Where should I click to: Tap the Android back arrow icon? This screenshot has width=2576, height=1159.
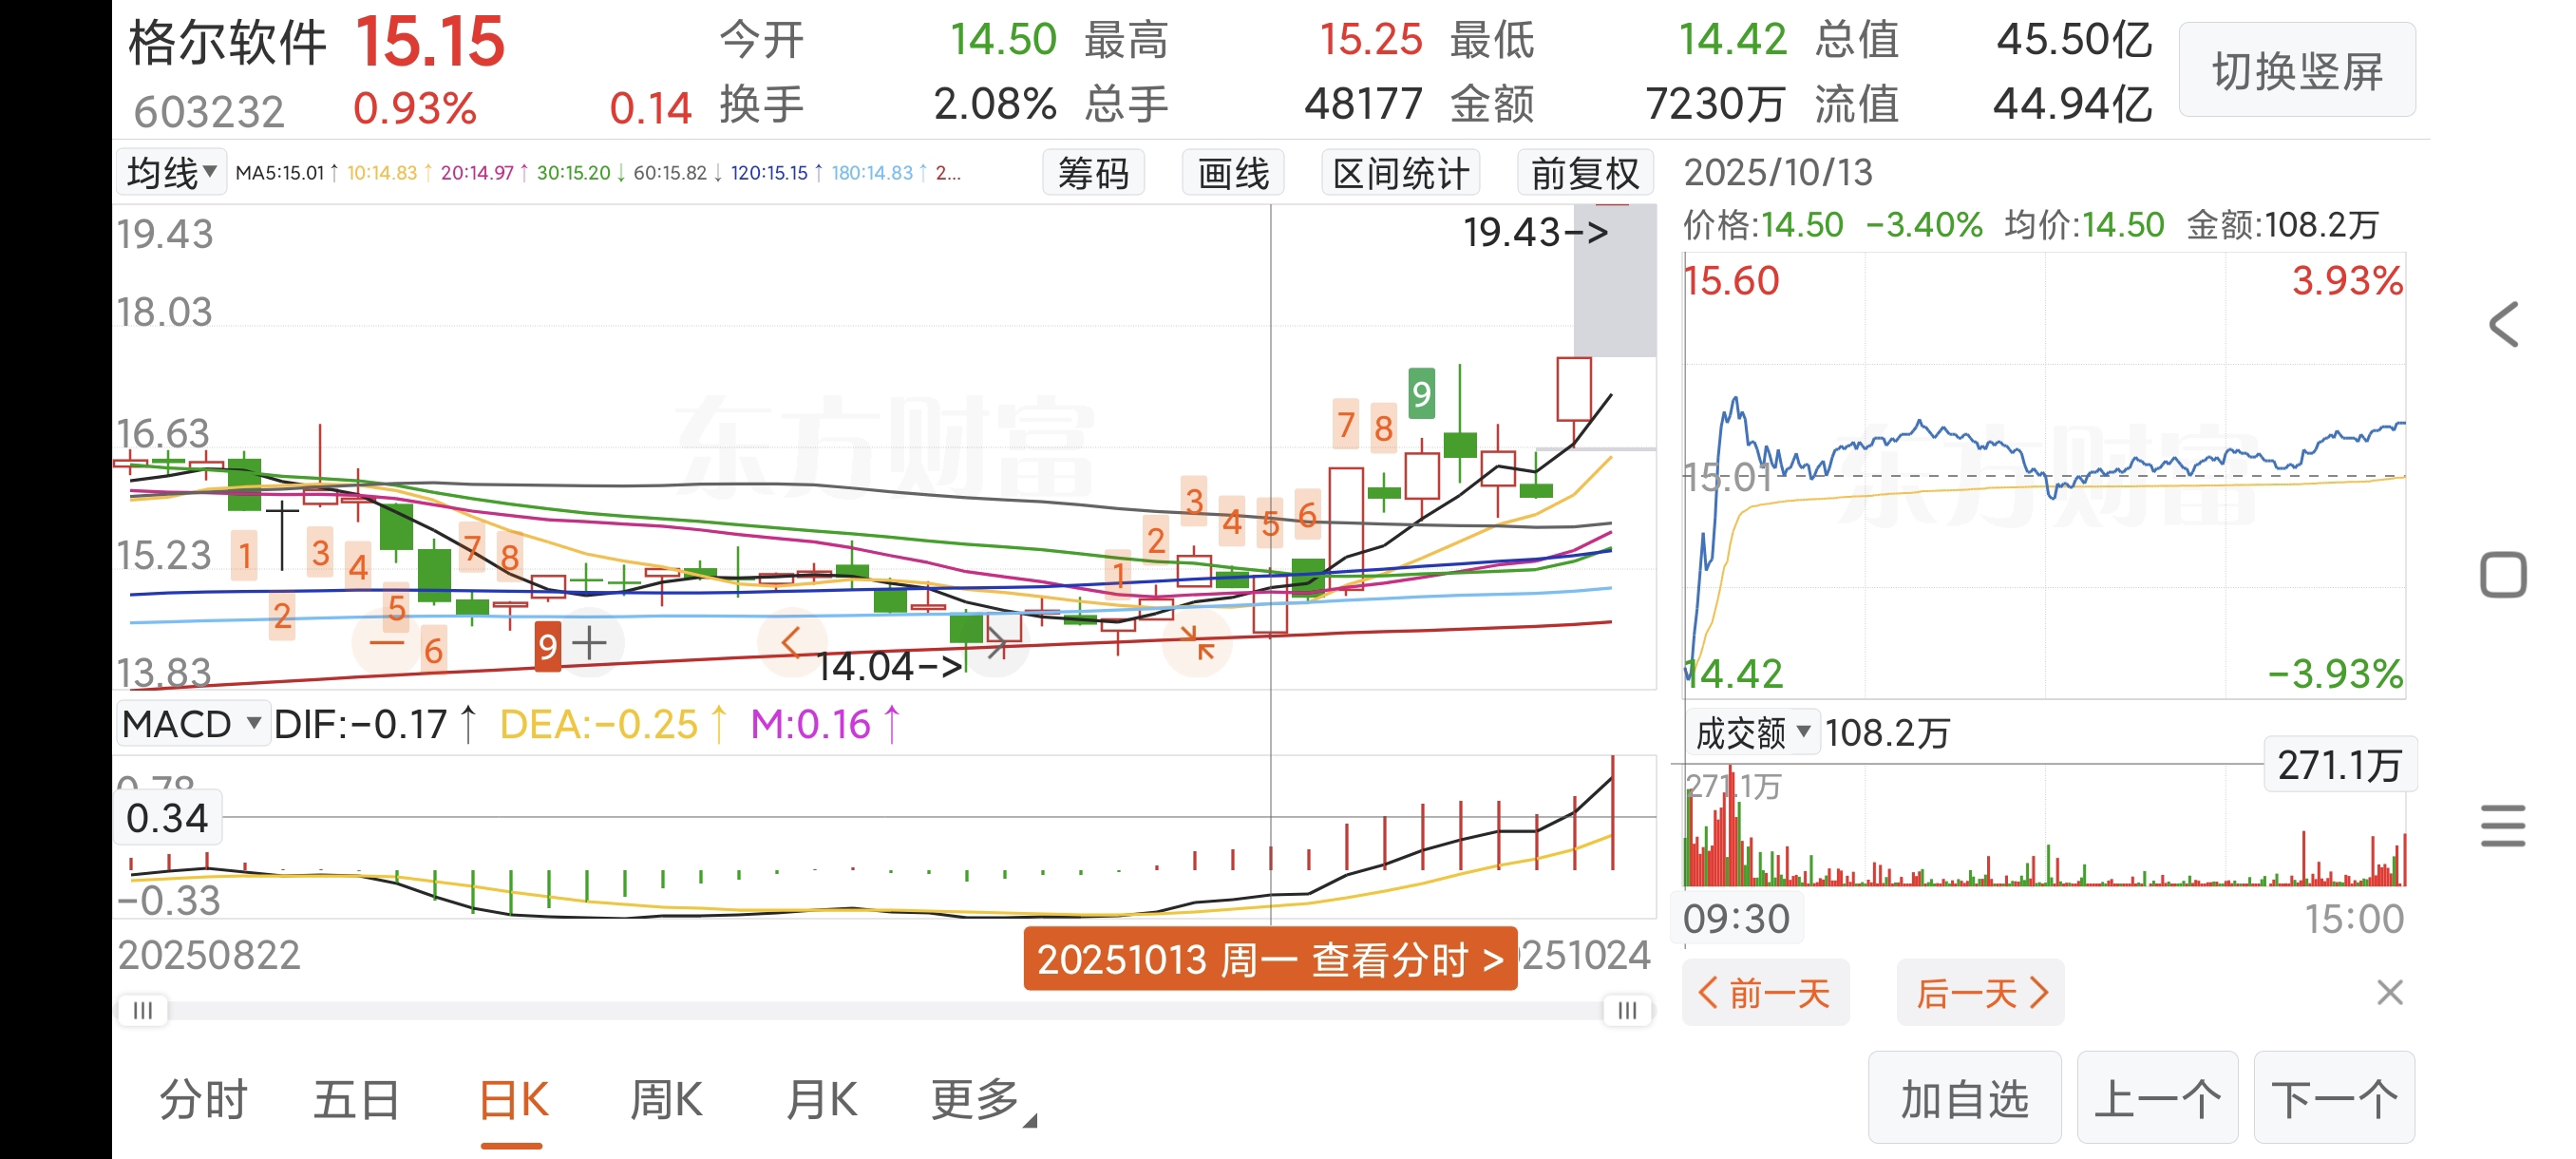[x=2503, y=325]
